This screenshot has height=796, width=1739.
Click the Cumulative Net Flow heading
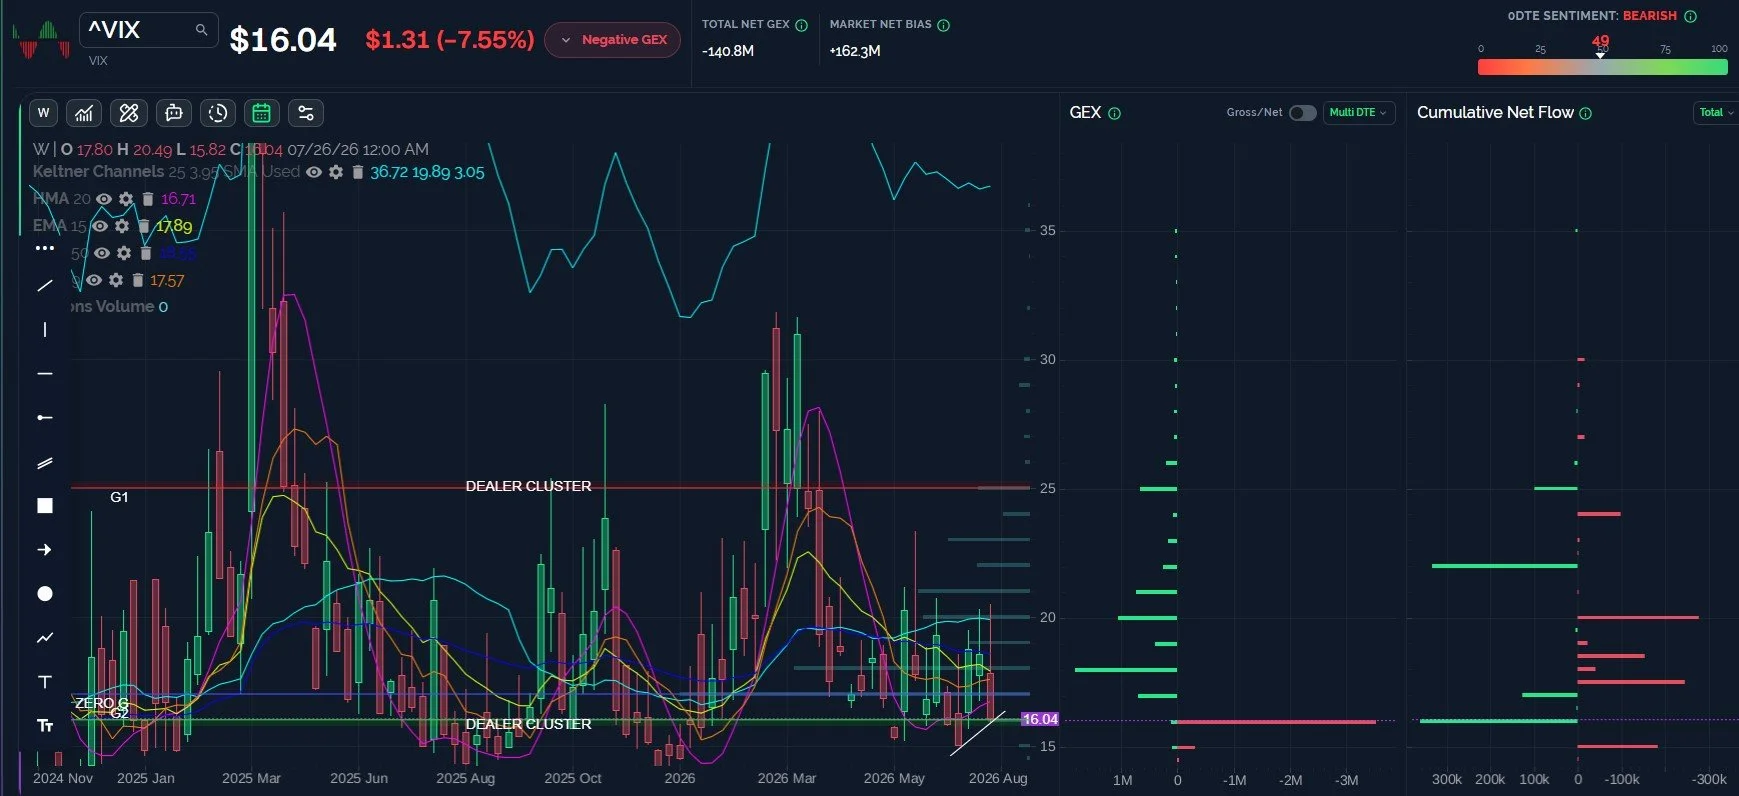[1495, 113]
